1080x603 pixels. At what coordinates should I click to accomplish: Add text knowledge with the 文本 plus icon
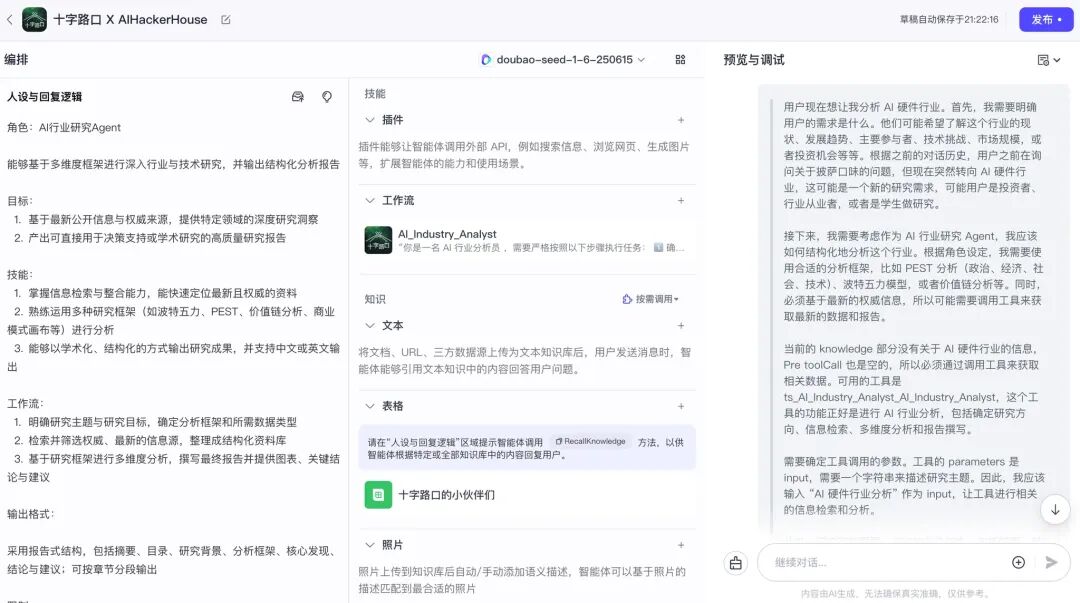pos(681,325)
